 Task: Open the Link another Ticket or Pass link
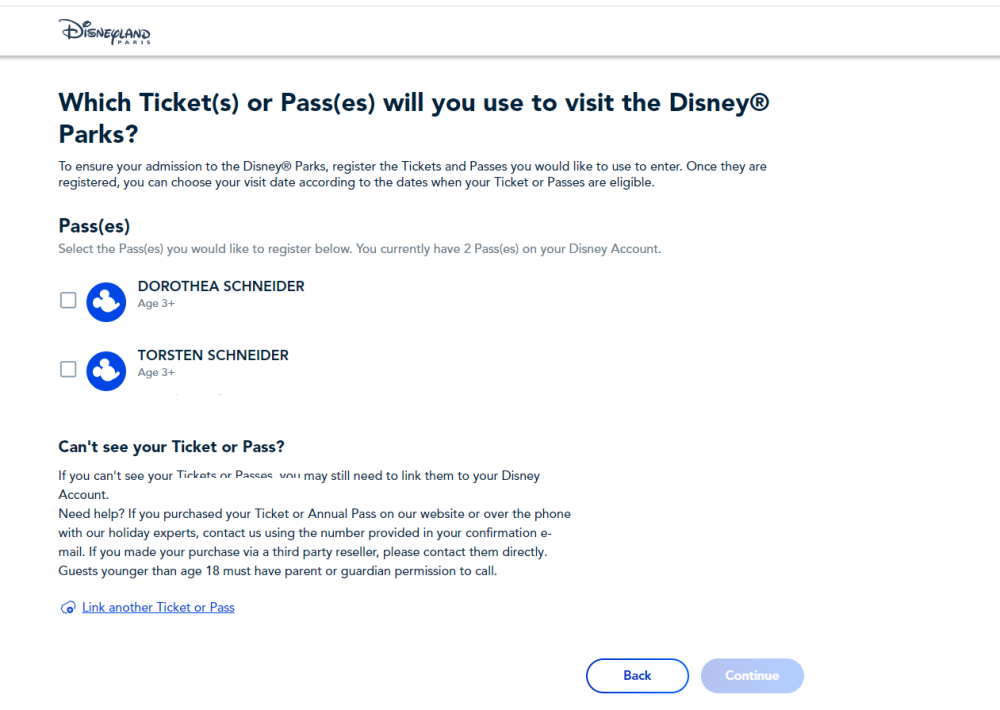pyautogui.click(x=158, y=607)
